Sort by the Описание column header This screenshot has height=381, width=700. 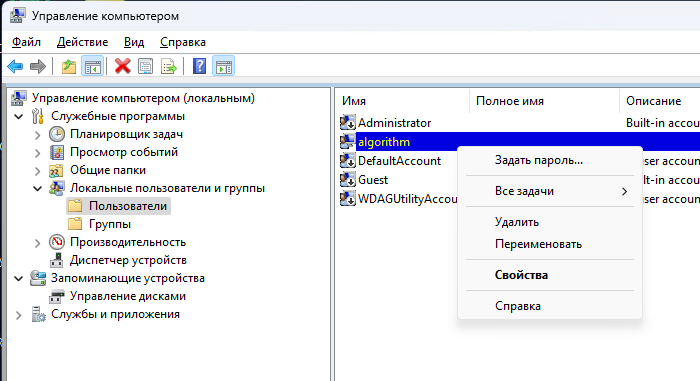tap(660, 101)
